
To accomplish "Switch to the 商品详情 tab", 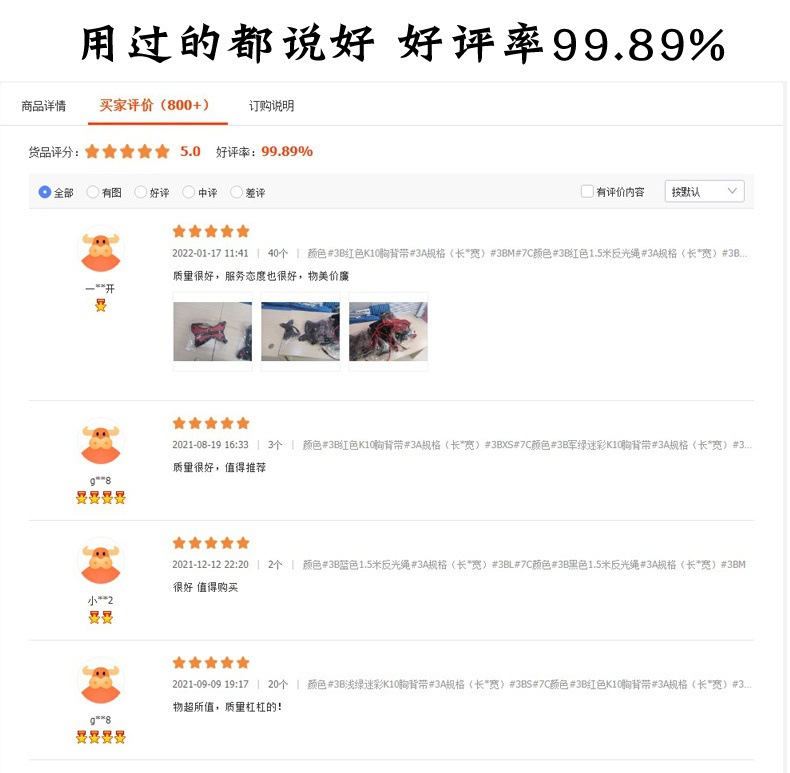I will pos(44,106).
